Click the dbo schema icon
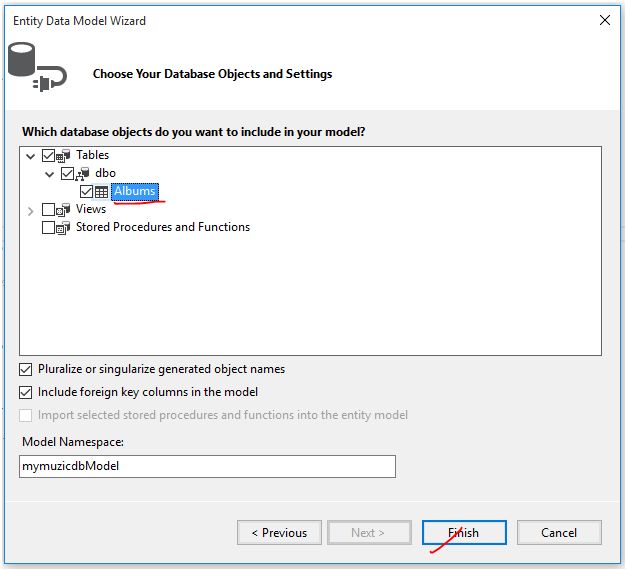Image resolution: width=627 pixels, height=571 pixels. coord(83,174)
